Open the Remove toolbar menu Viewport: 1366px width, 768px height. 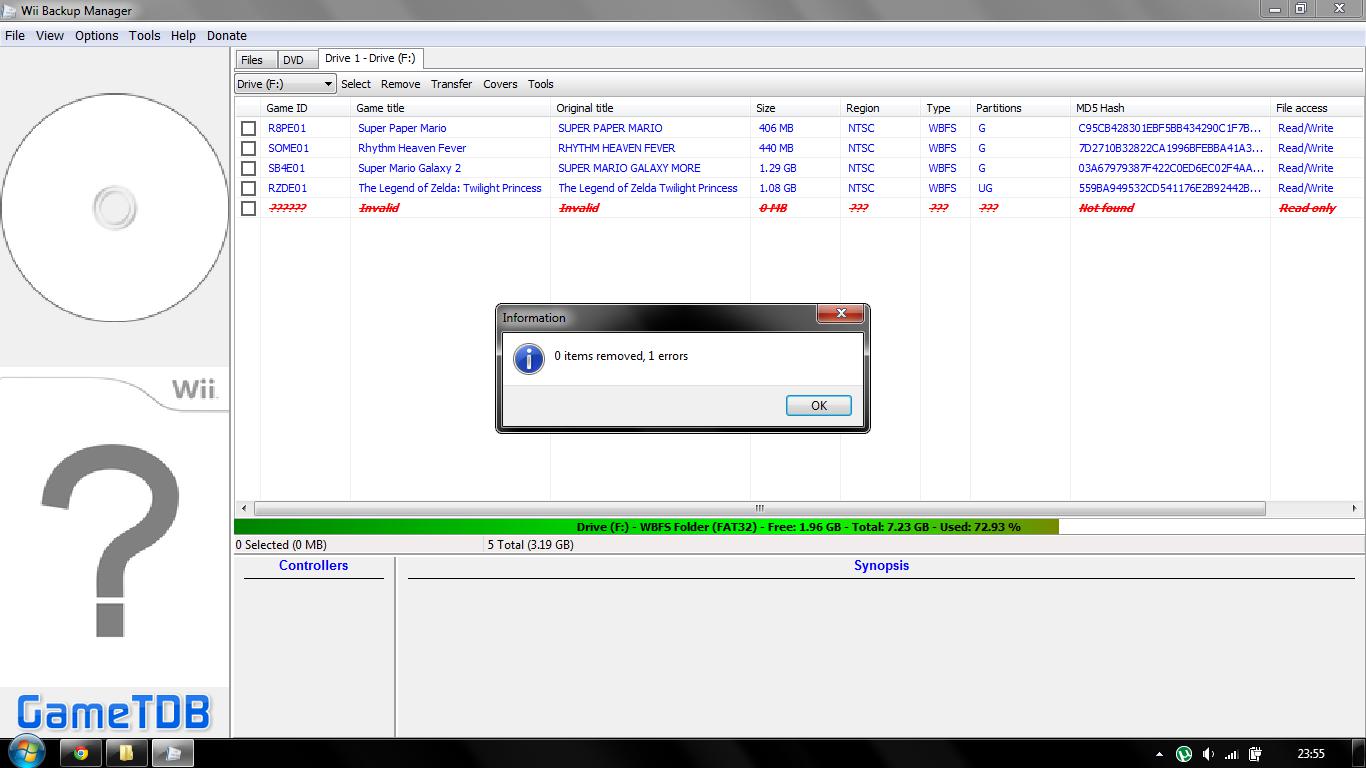tap(400, 84)
